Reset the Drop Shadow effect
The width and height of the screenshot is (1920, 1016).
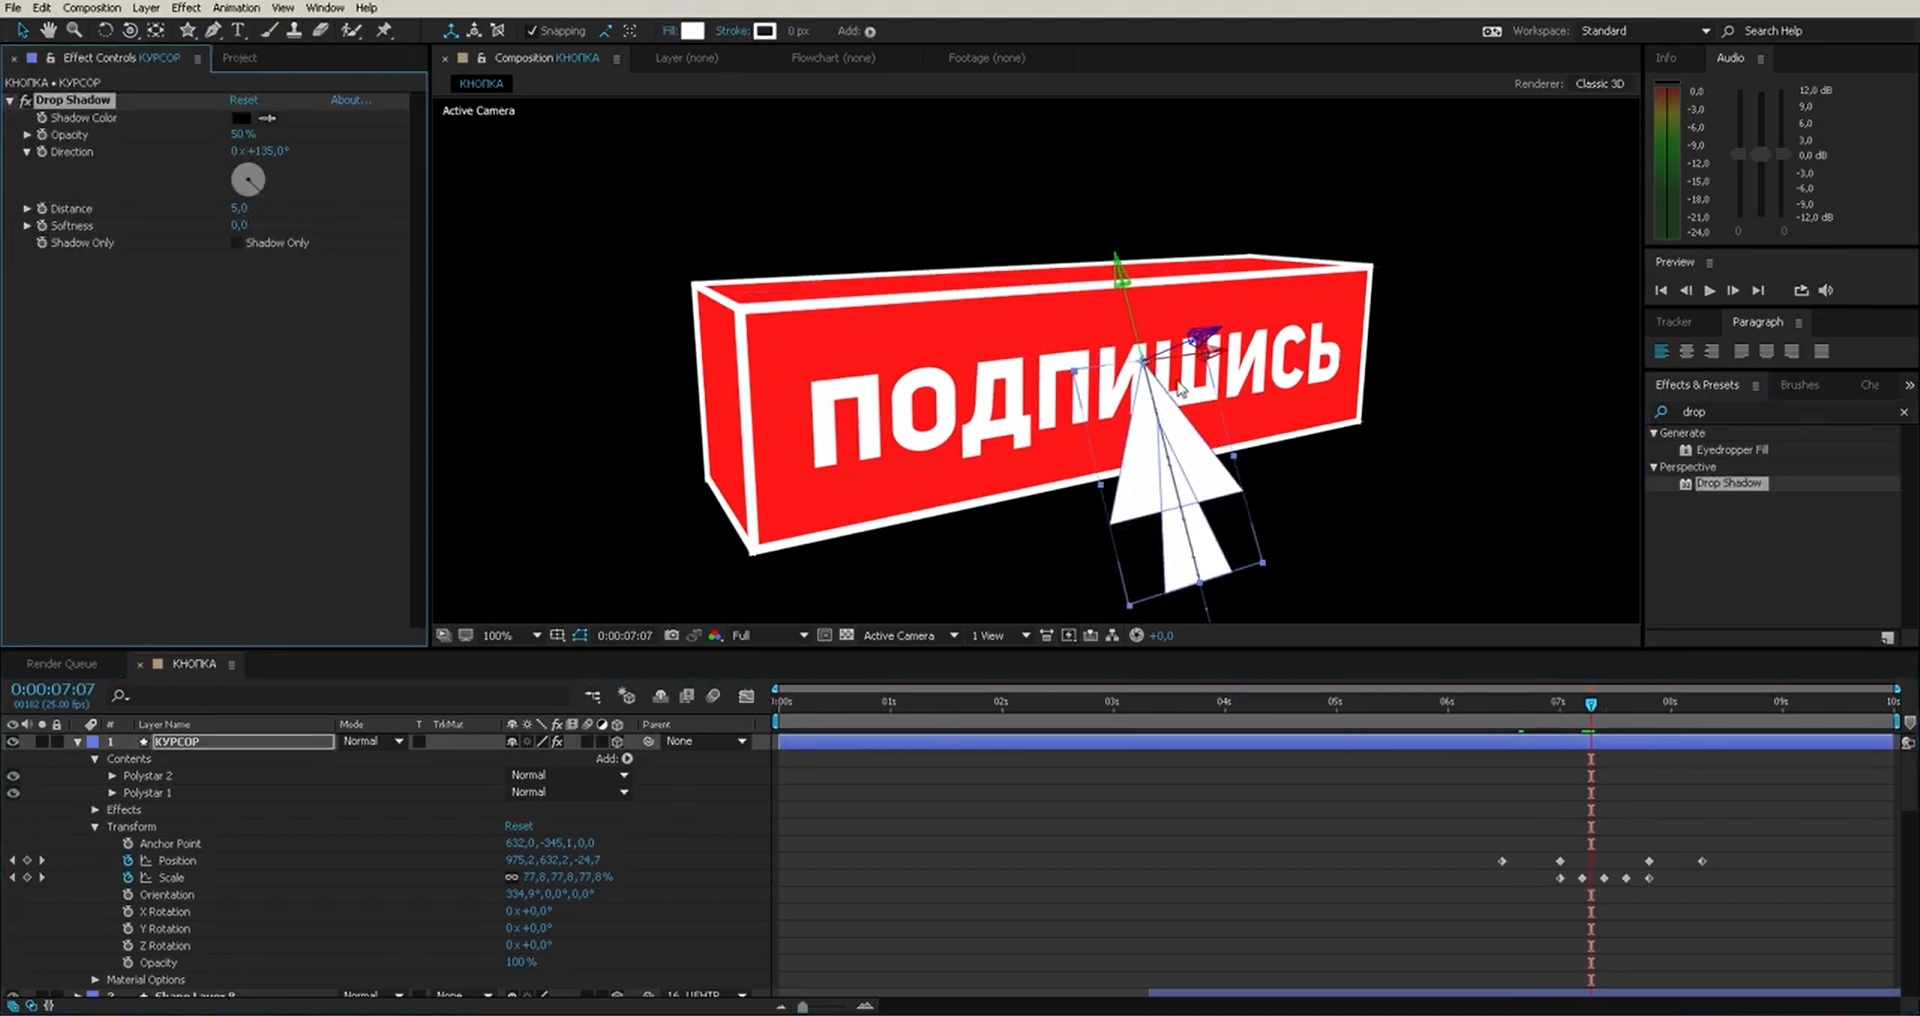pos(243,99)
